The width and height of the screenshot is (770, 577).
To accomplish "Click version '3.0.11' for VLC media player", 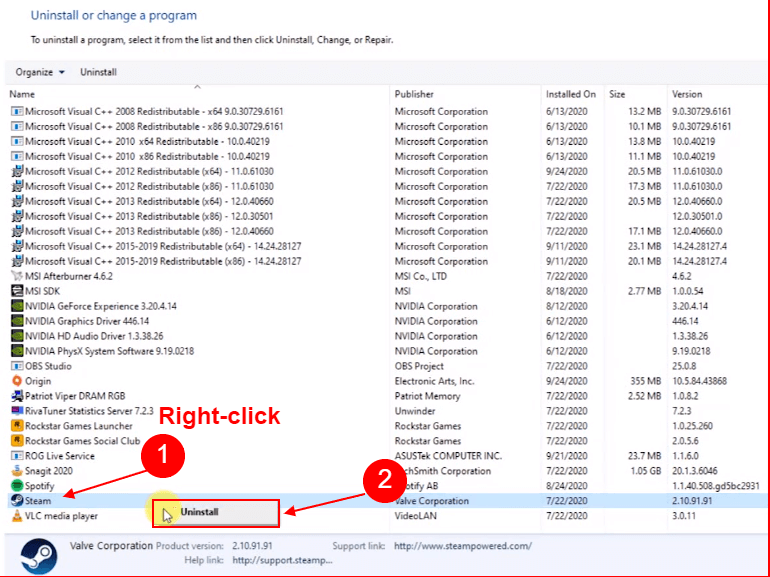I will [x=684, y=516].
